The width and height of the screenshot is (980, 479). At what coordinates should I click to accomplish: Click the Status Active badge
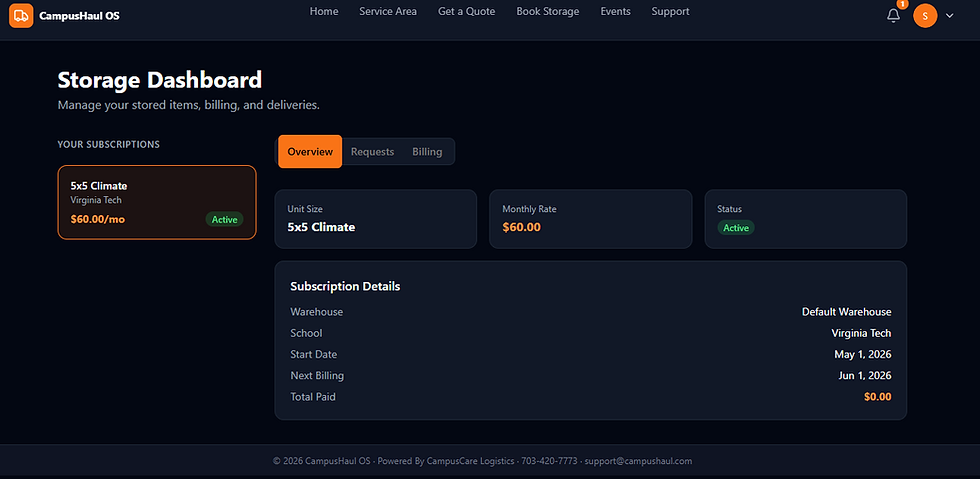(x=736, y=228)
